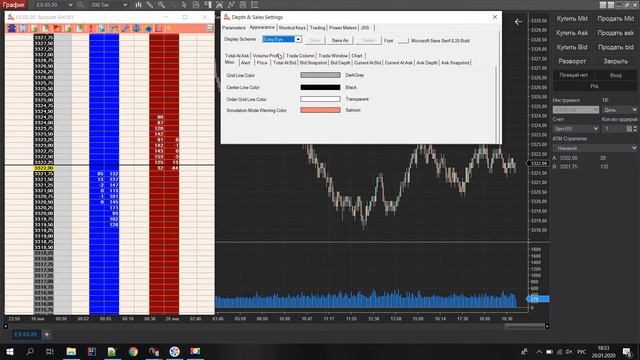Change the Center Line Color swatch
This screenshot has width=640, height=360.
point(320,87)
